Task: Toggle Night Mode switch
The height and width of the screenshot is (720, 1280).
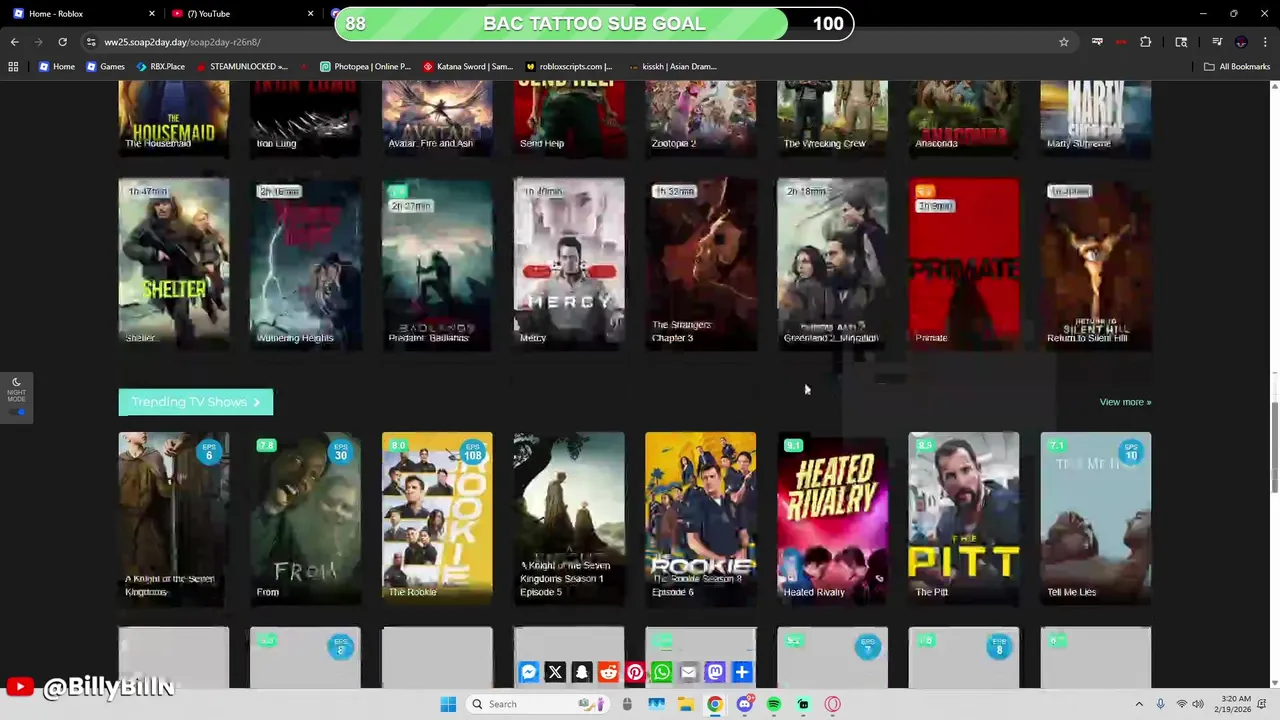Action: click(x=17, y=411)
